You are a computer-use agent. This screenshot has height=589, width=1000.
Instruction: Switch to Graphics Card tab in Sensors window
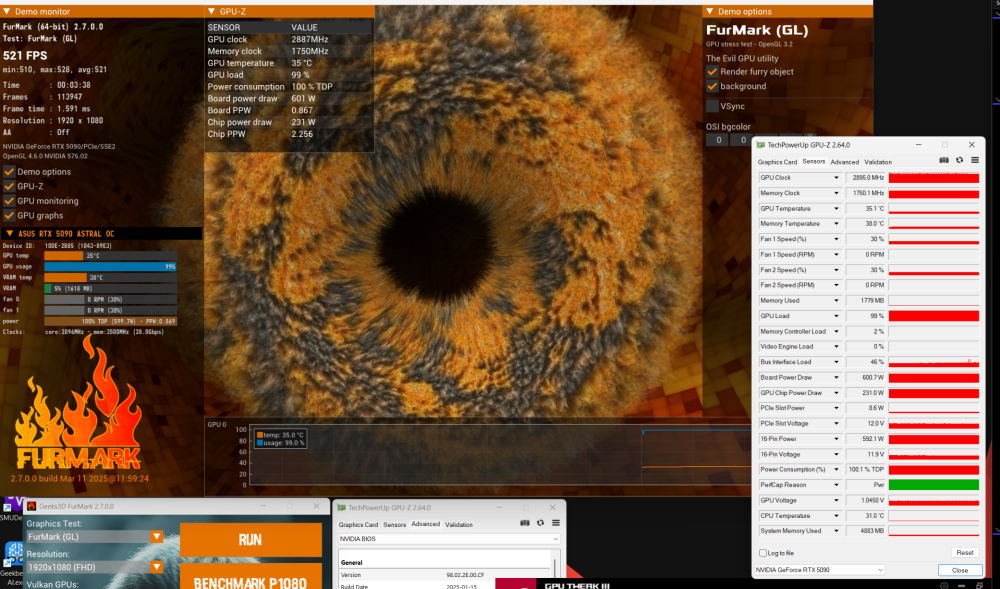click(x=777, y=162)
